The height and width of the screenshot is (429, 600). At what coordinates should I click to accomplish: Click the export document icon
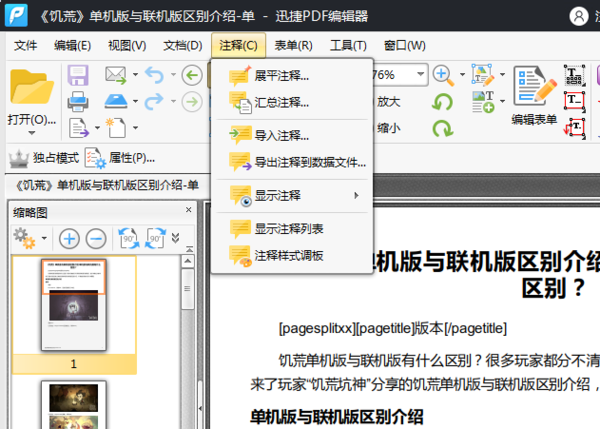click(79, 128)
